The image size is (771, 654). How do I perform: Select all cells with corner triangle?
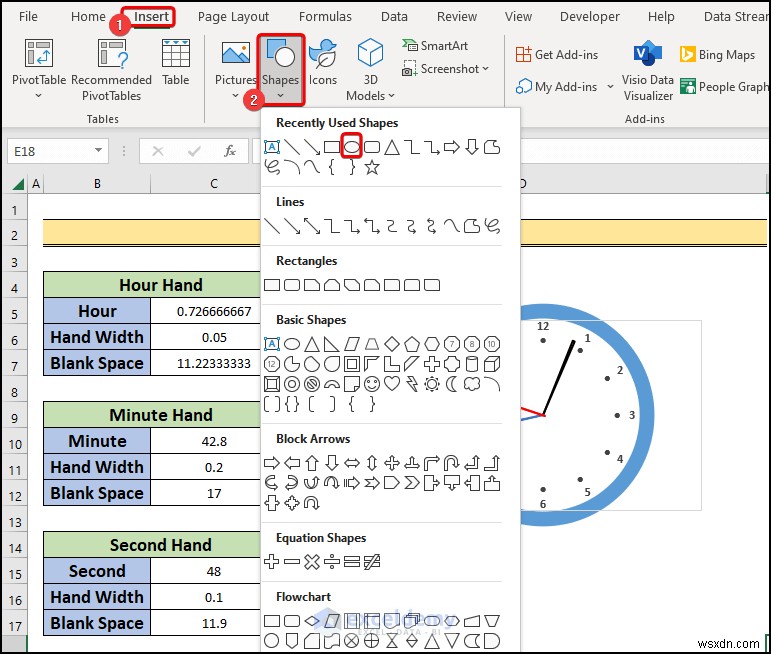(x=18, y=184)
